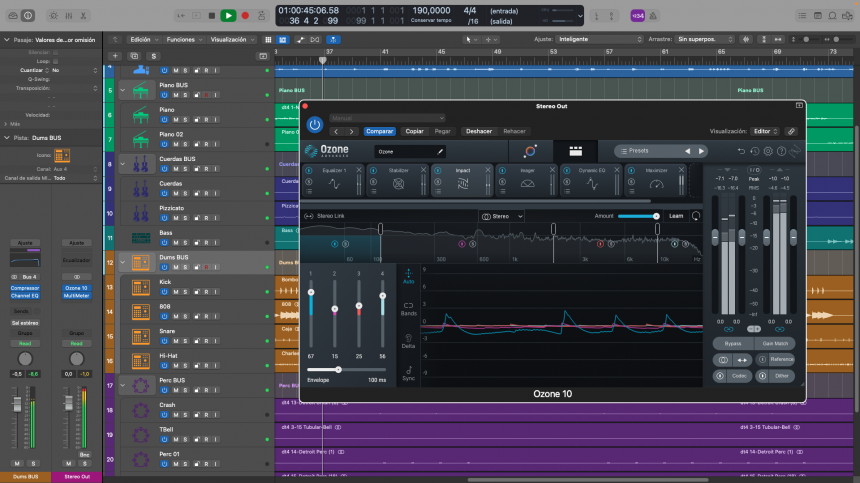Viewport: 860px width, 483px height.
Task: Click the Piano 02 track icon
Action: coord(140,139)
